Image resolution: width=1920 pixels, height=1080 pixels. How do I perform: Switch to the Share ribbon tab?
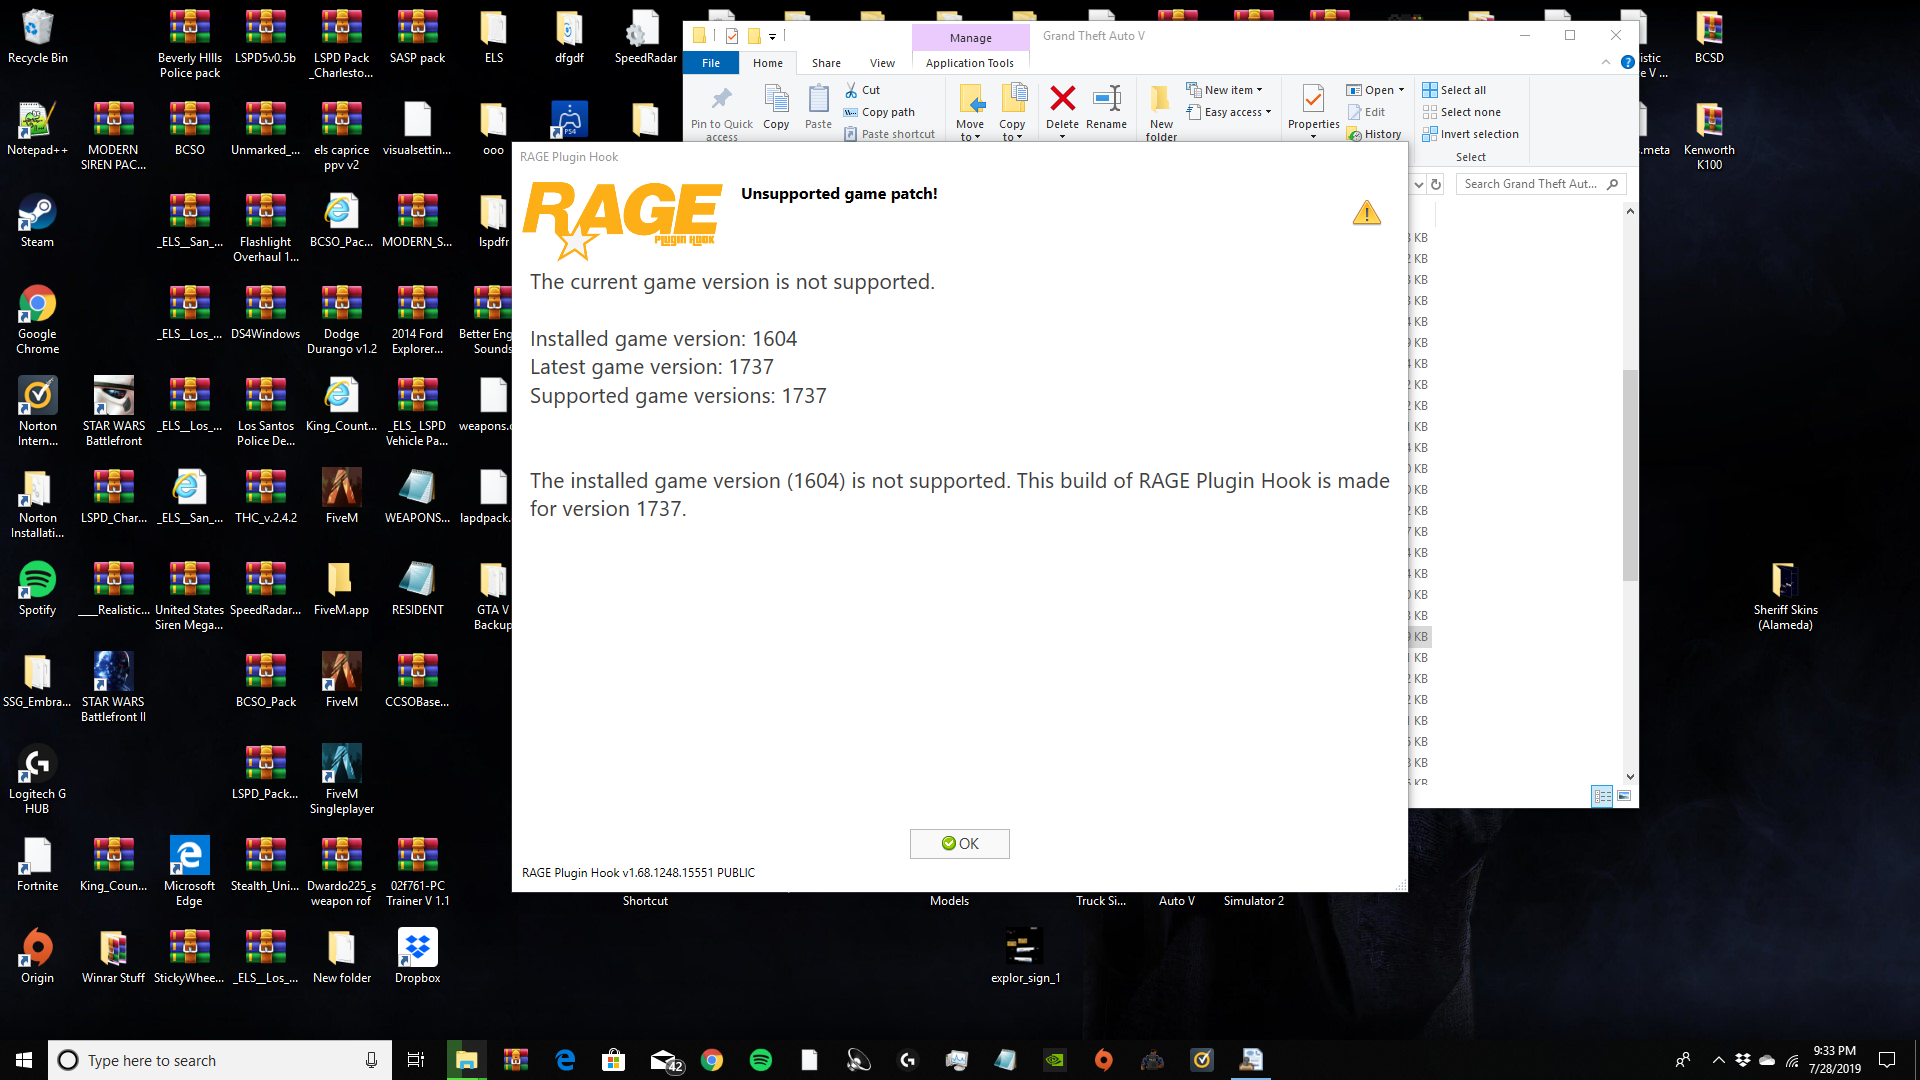pos(826,63)
